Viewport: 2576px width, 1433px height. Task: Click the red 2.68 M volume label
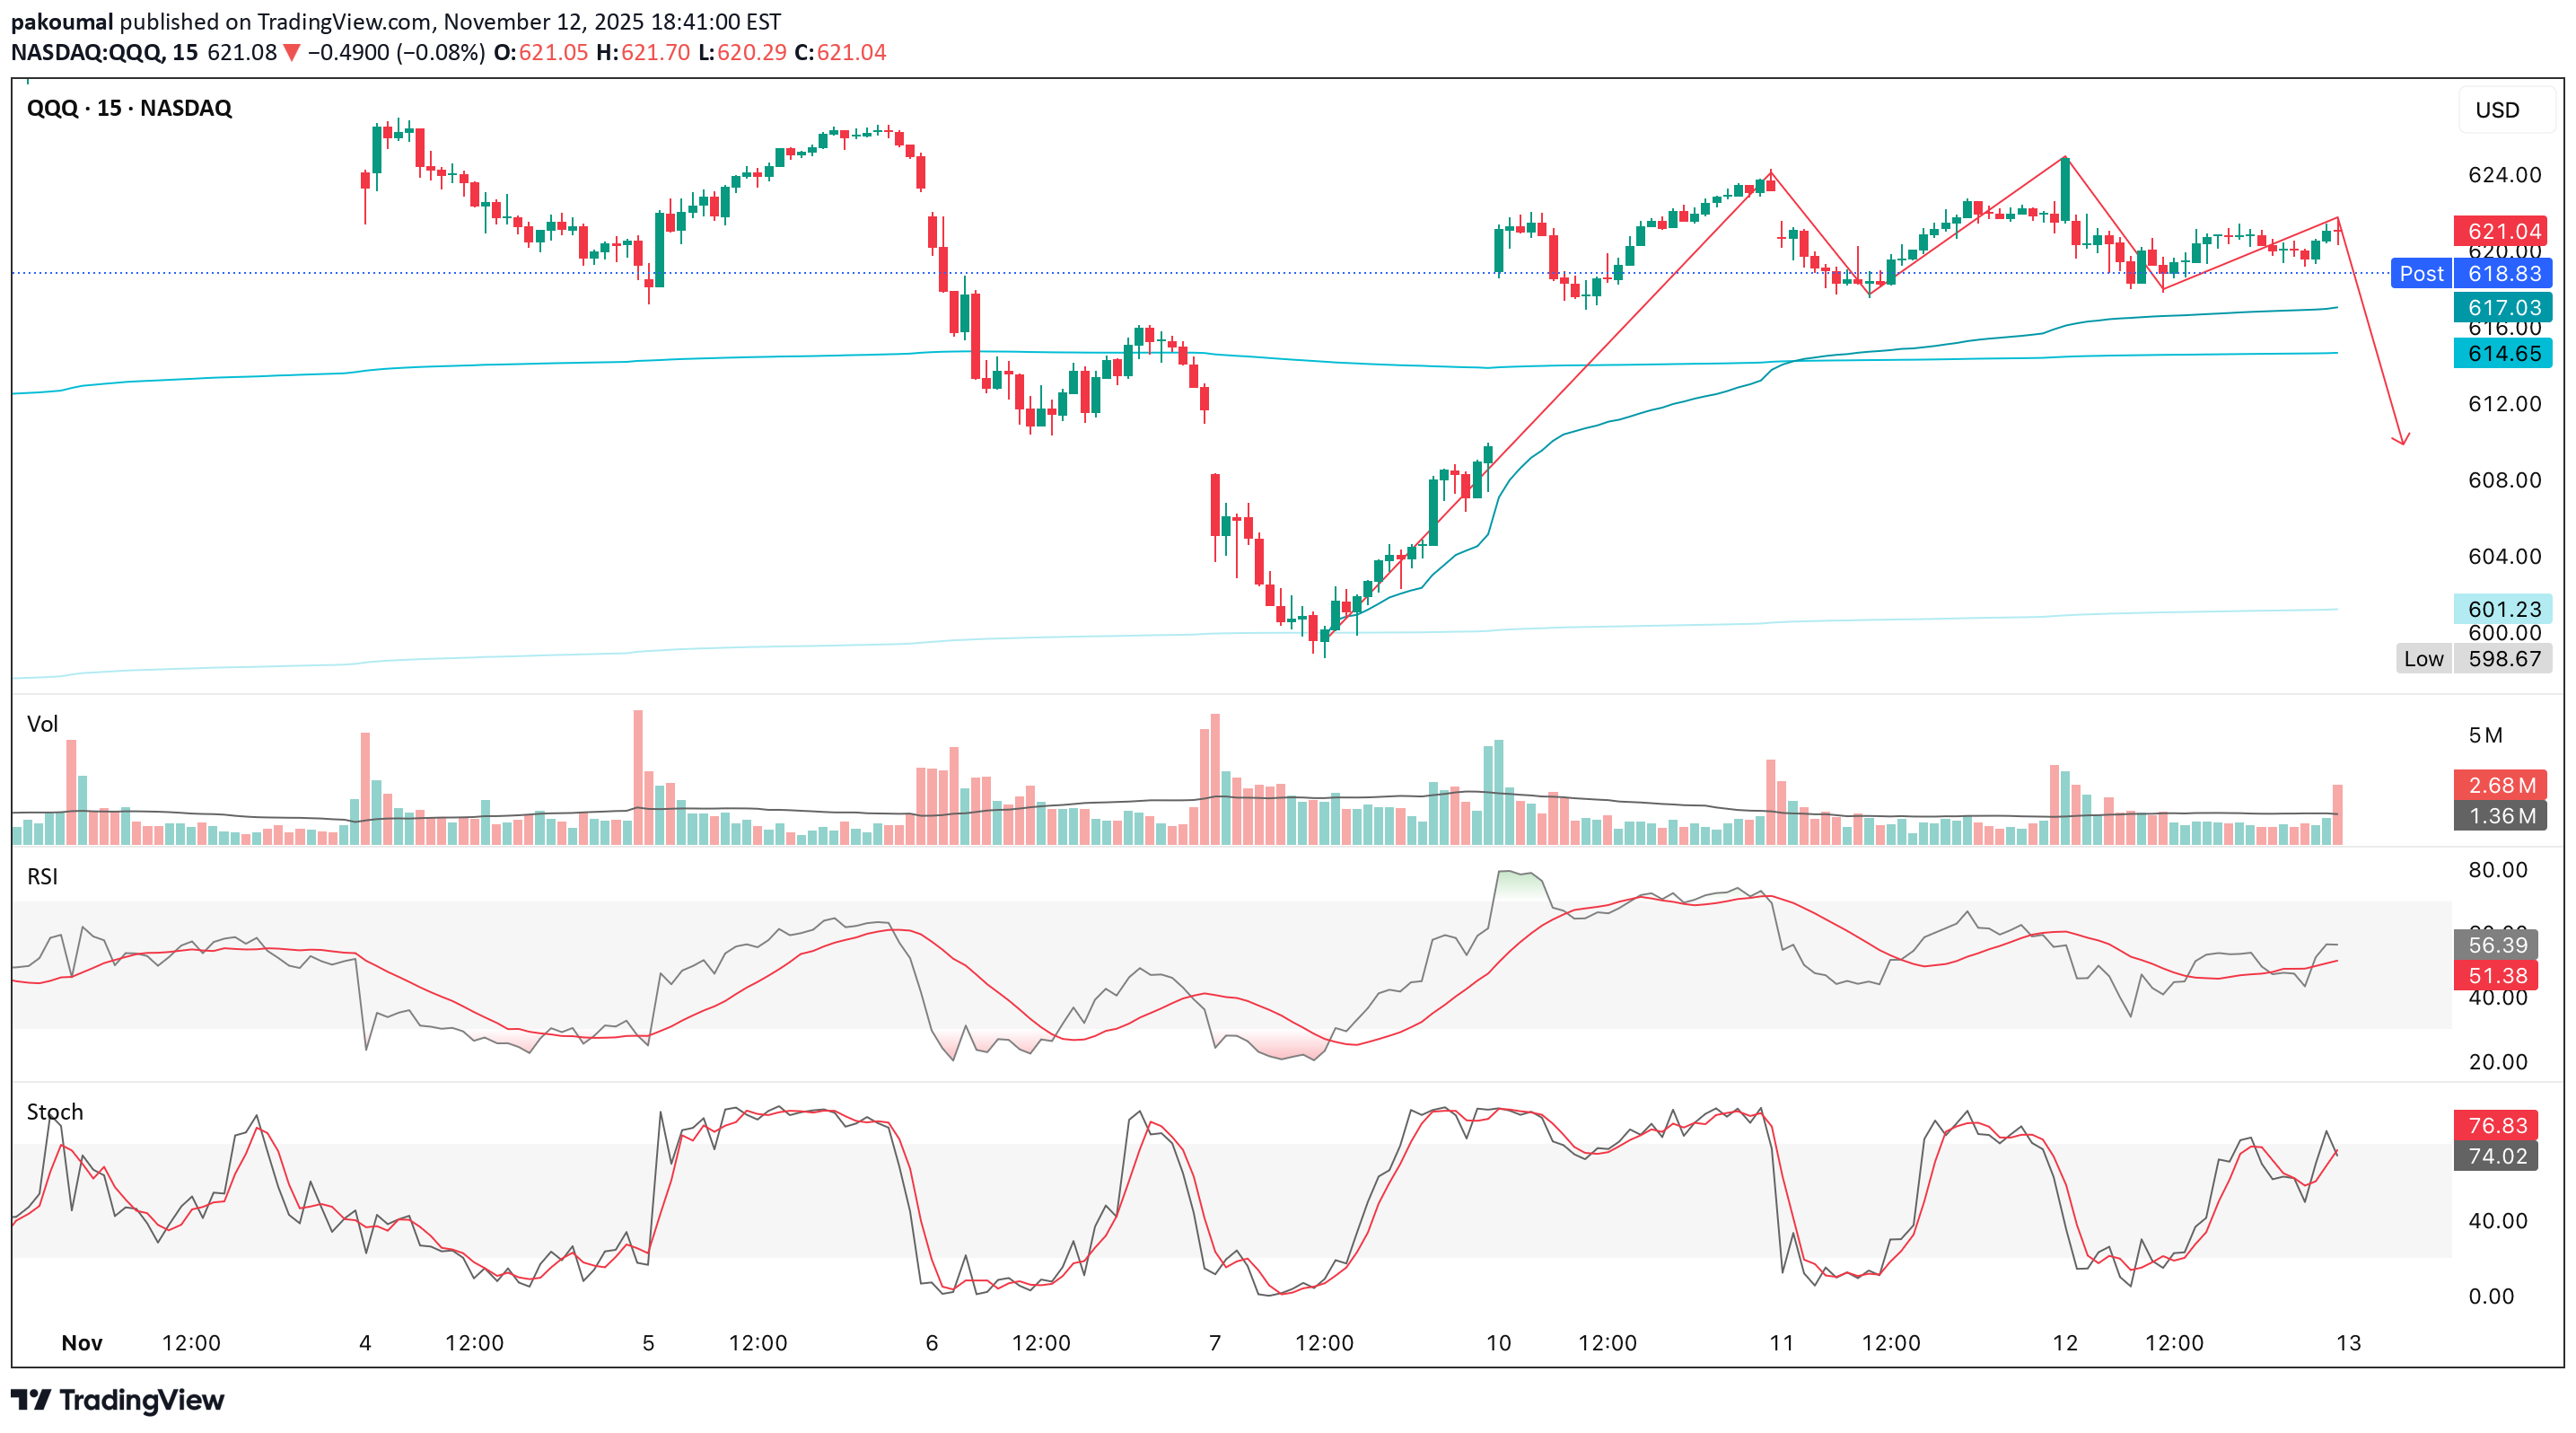[x=2500, y=785]
